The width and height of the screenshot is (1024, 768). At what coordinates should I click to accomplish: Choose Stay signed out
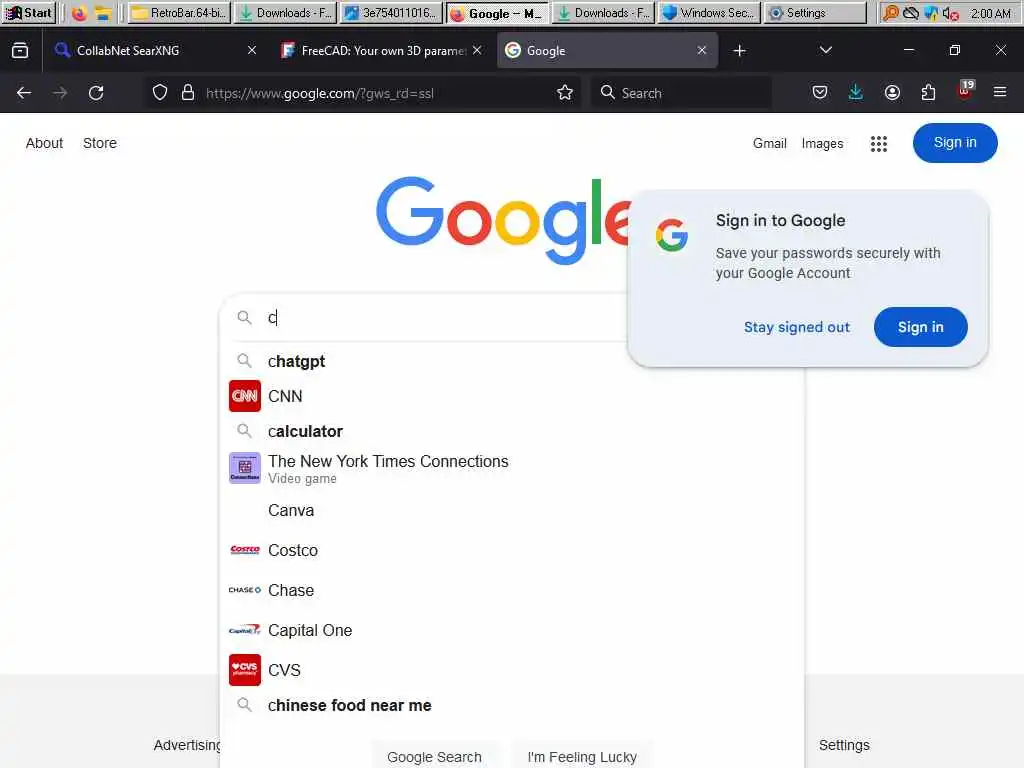point(797,327)
